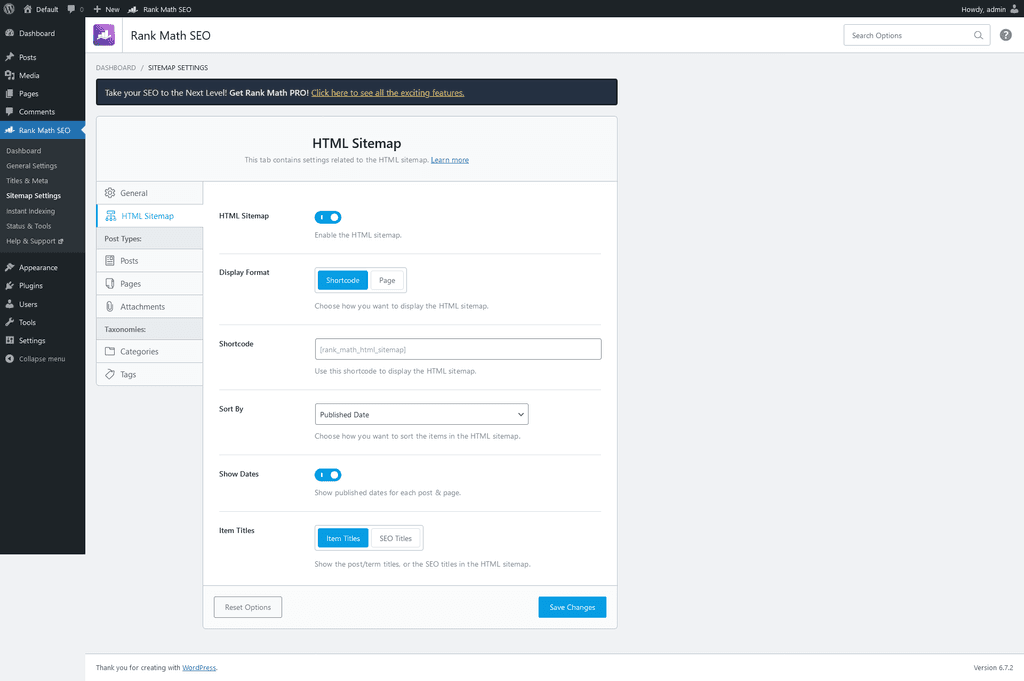Open Instant Indexing submenu item

(30, 211)
